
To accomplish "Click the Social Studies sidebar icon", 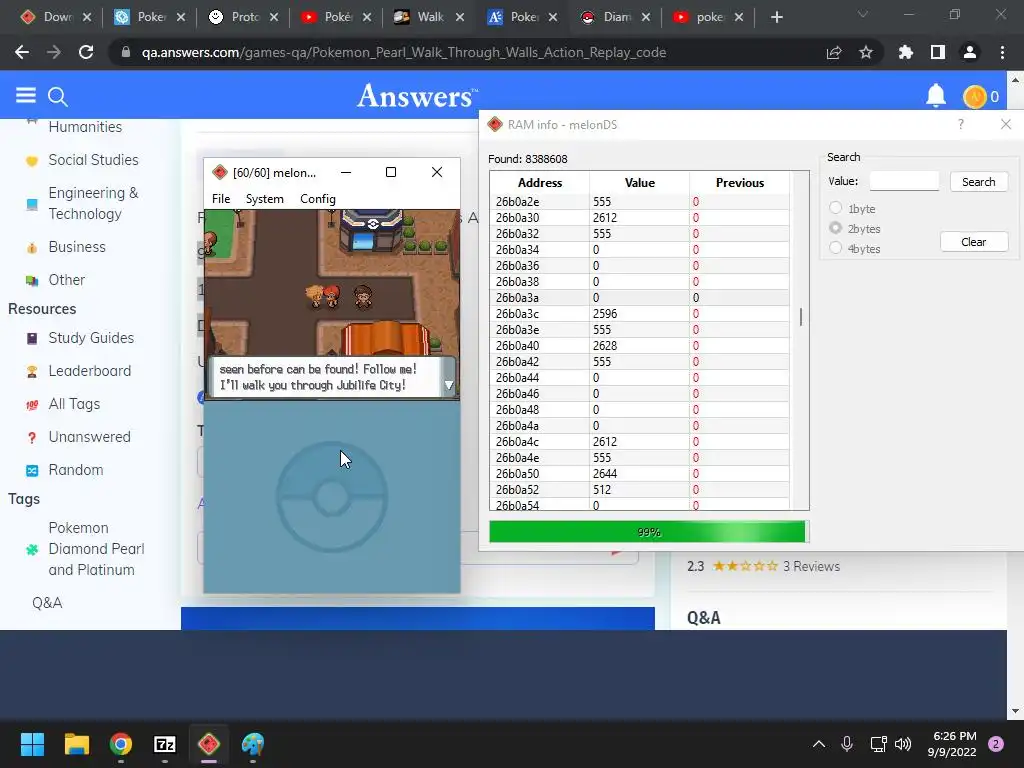I will 31,161.
